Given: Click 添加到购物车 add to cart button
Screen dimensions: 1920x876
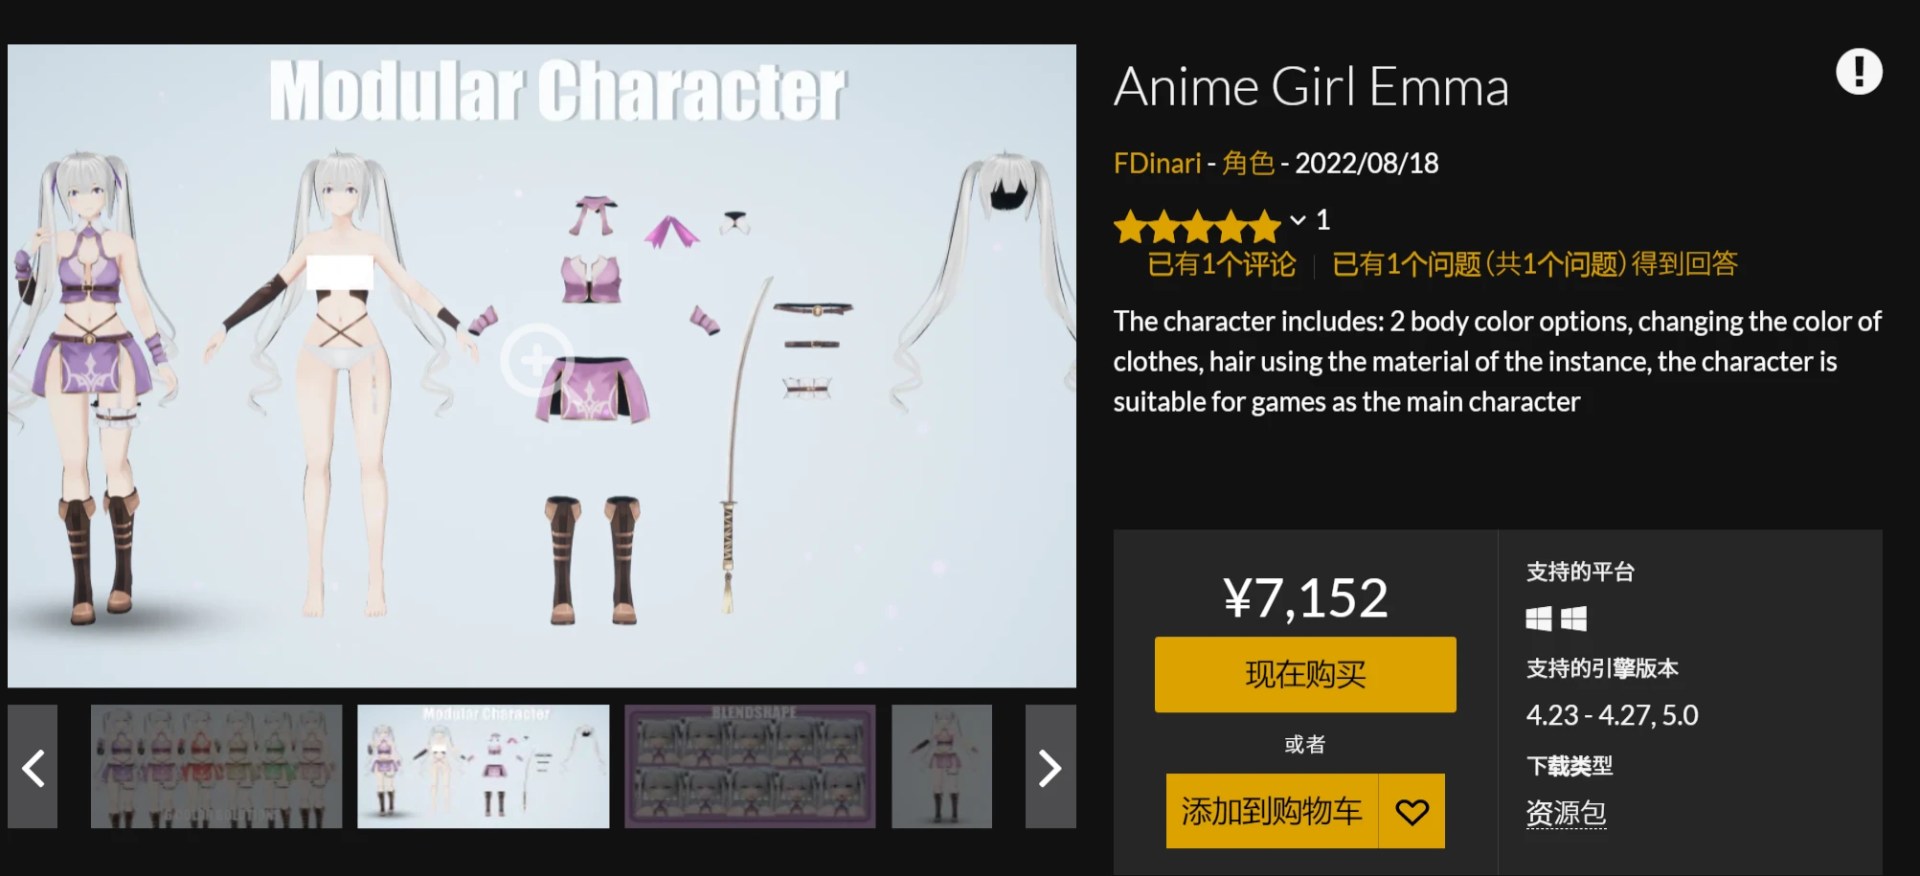Looking at the screenshot, I should click(1272, 811).
